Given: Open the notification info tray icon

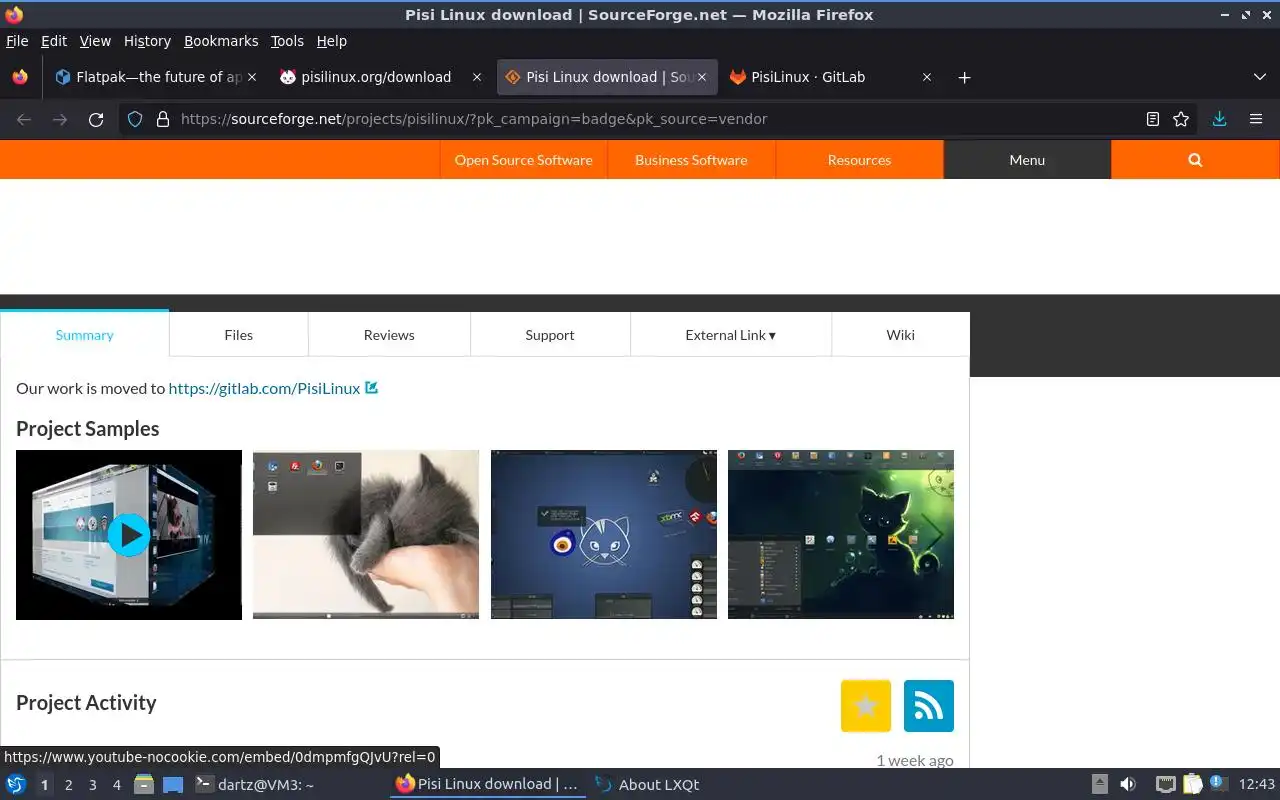Looking at the screenshot, I should pyautogui.click(x=1218, y=783).
